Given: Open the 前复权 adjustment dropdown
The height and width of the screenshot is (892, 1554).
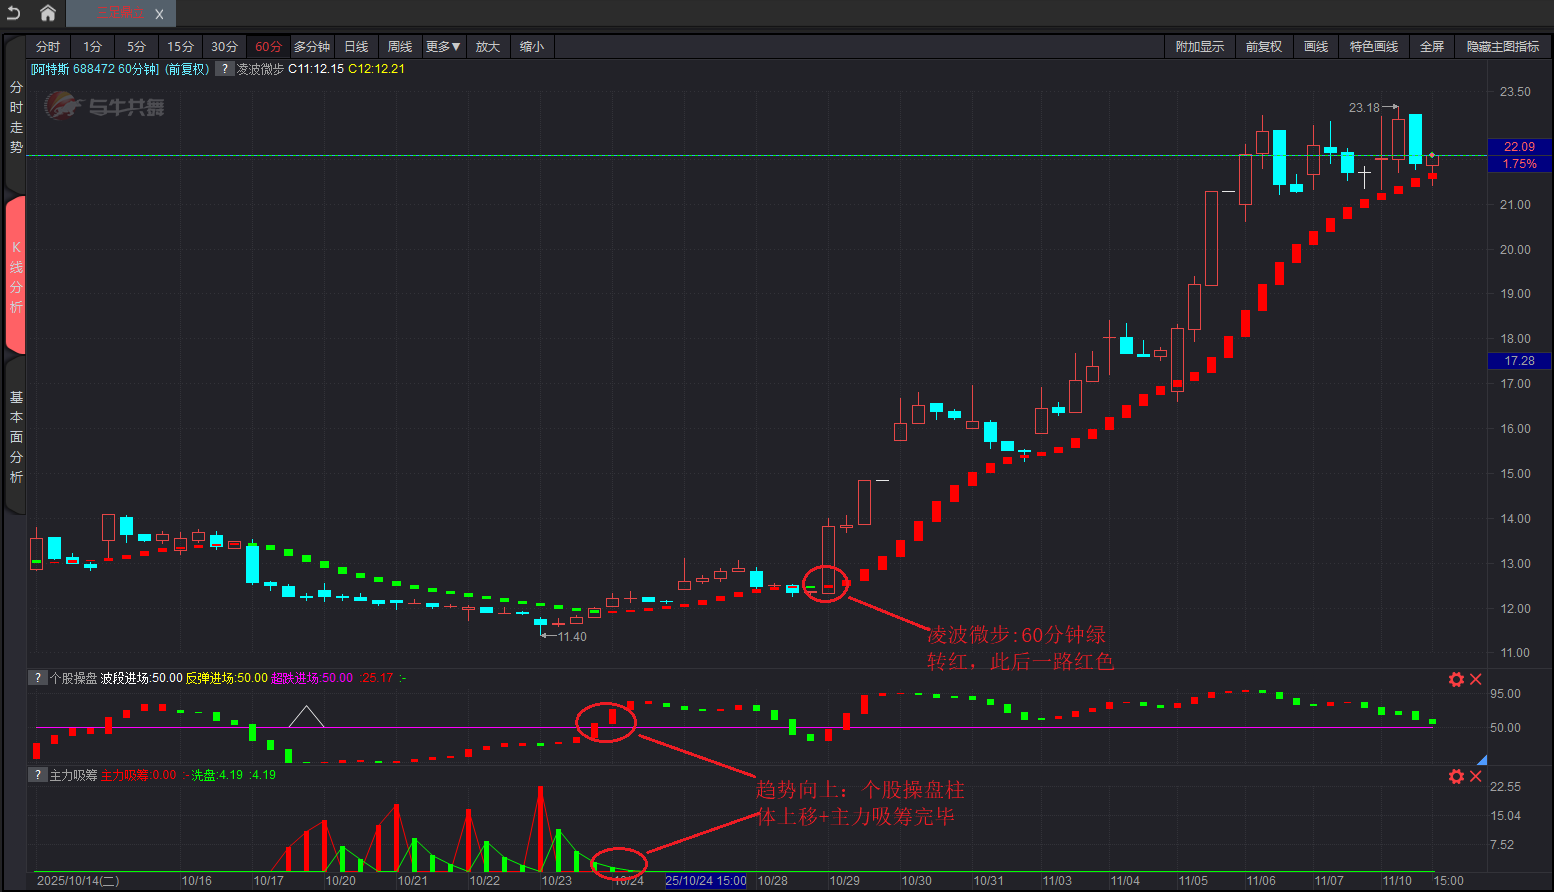Looking at the screenshot, I should click(1263, 47).
